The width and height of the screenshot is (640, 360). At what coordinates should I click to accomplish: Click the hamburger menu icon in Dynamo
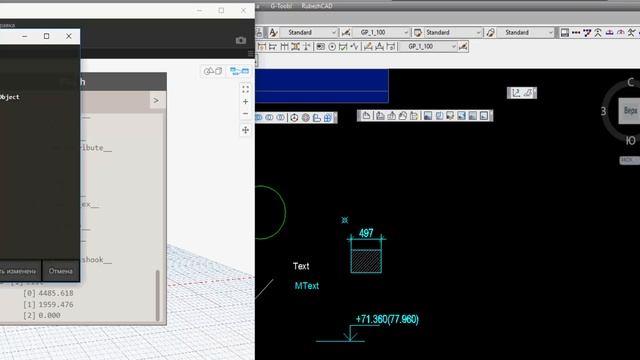(x=251, y=54)
